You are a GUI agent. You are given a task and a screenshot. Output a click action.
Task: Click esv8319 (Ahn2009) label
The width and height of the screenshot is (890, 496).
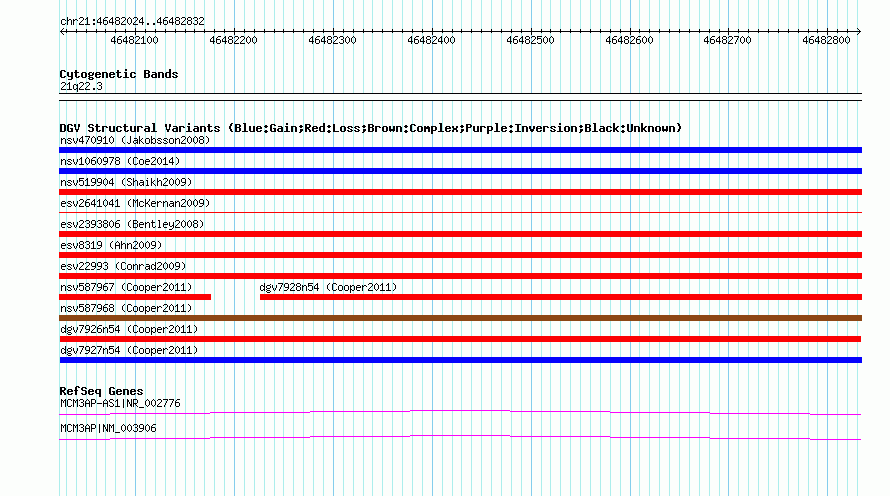click(111, 245)
